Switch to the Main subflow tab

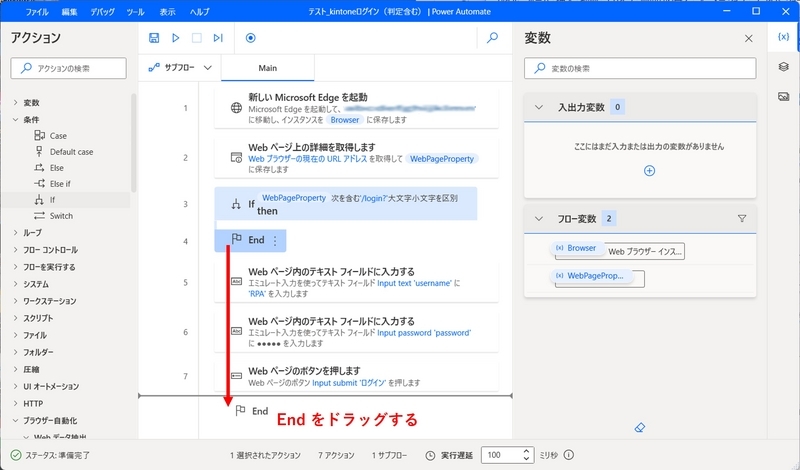(x=267, y=68)
